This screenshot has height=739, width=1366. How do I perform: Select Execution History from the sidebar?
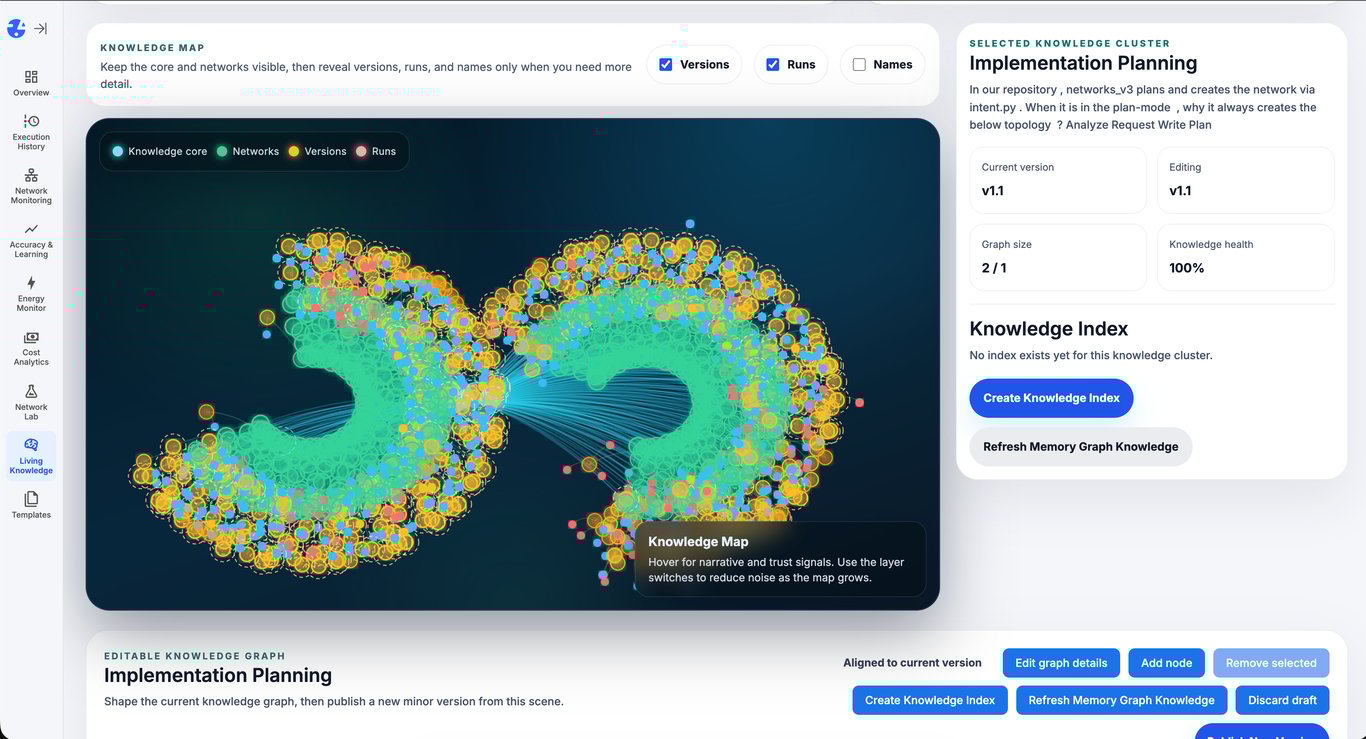[x=30, y=130]
